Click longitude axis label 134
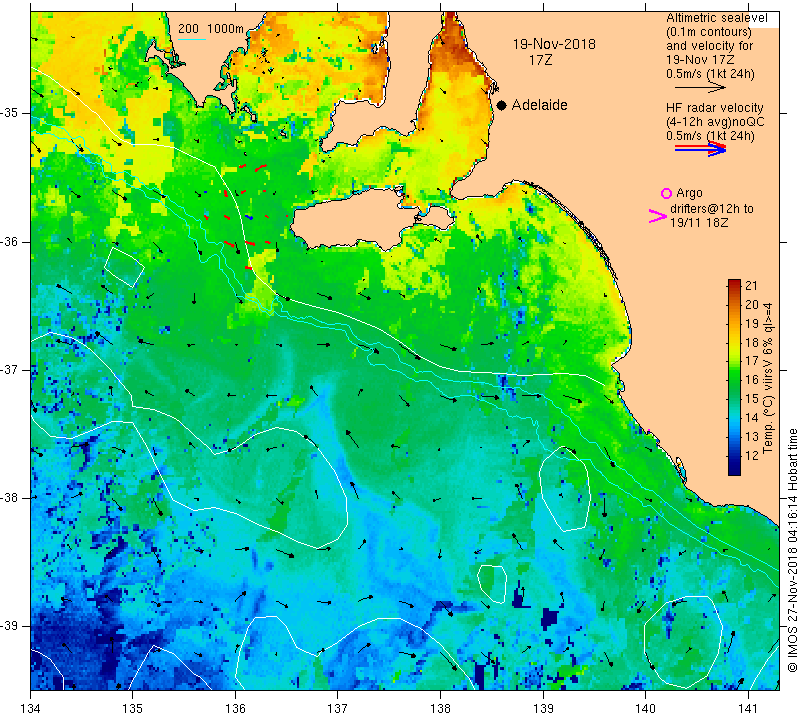 coord(31,709)
